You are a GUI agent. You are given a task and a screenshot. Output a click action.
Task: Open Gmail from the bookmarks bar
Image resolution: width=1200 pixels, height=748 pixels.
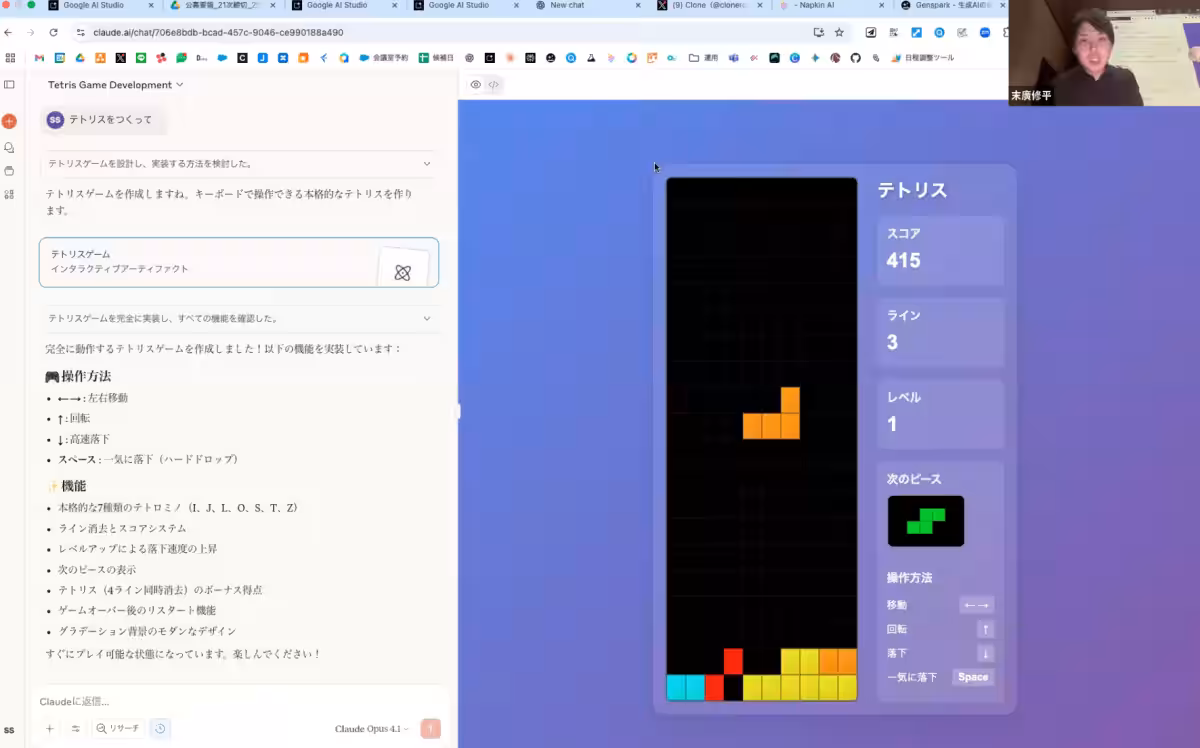pyautogui.click(x=37, y=58)
